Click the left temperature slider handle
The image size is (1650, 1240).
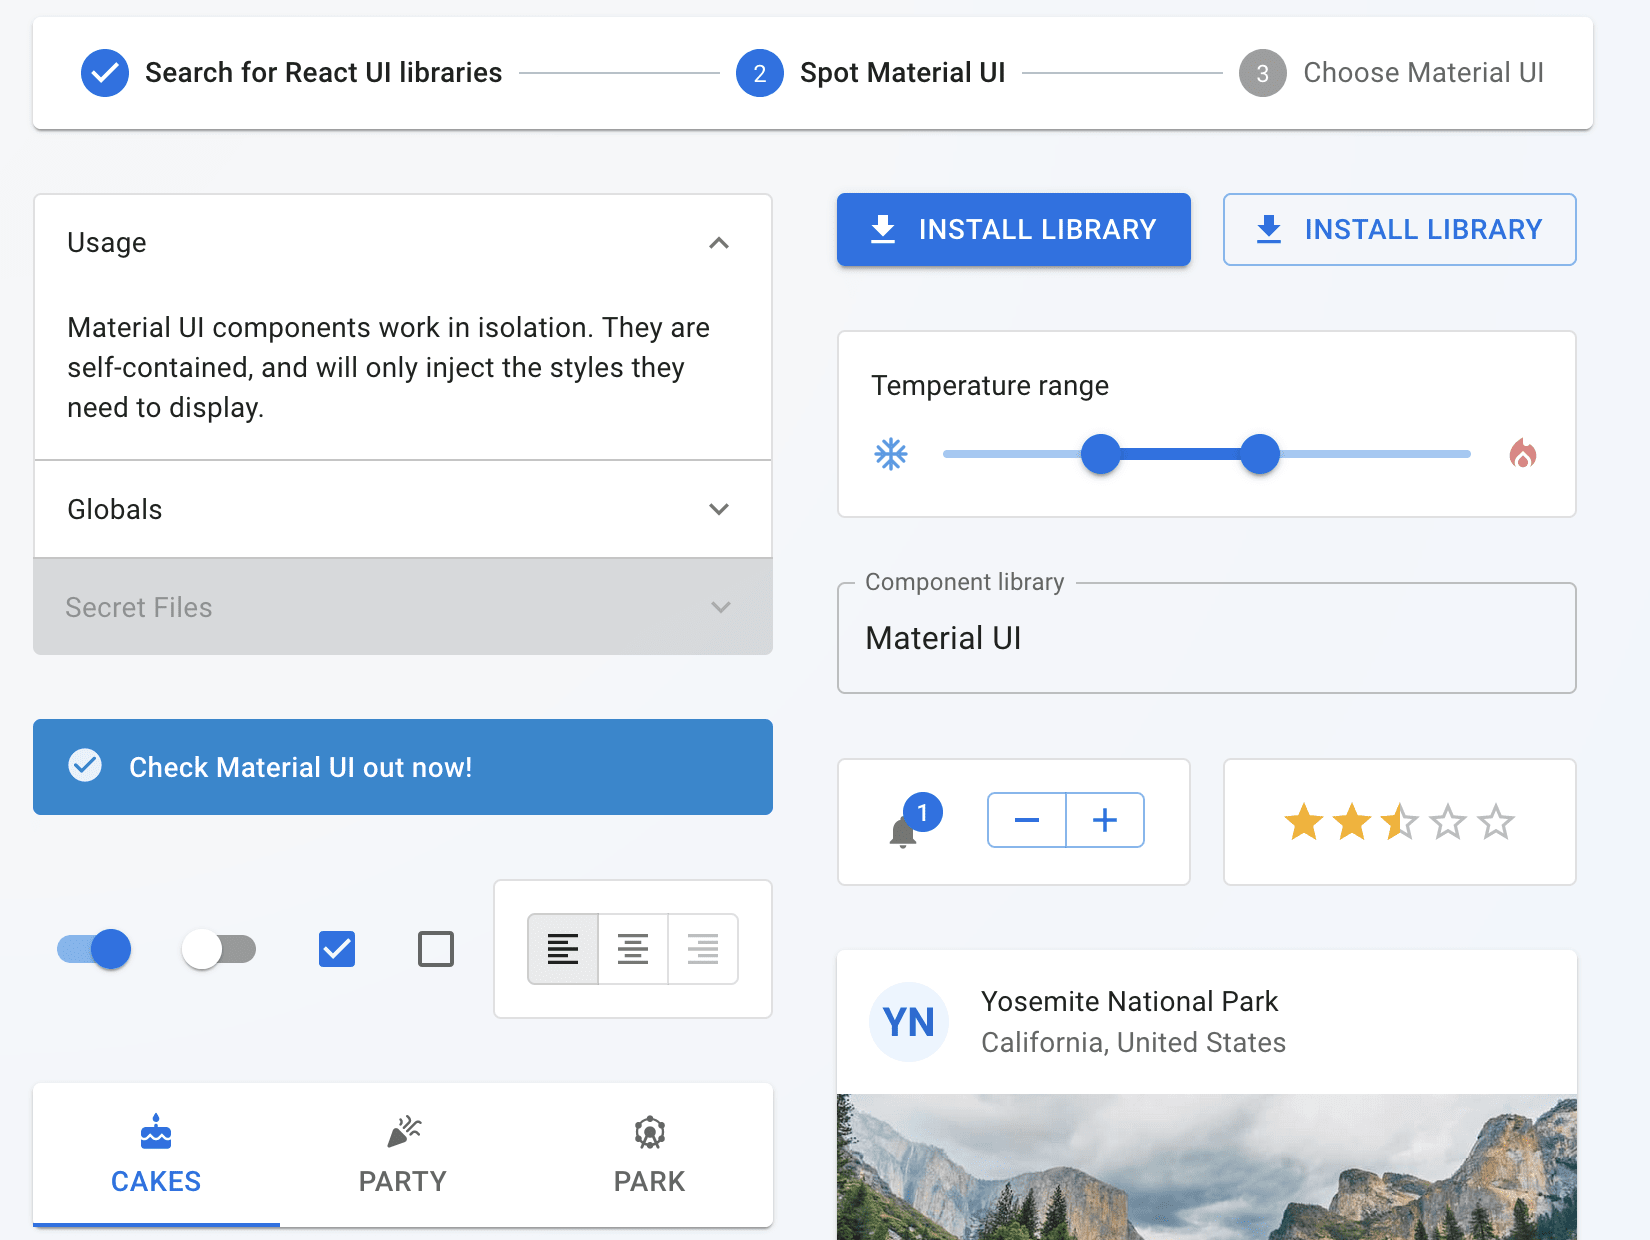pyautogui.click(x=1101, y=454)
